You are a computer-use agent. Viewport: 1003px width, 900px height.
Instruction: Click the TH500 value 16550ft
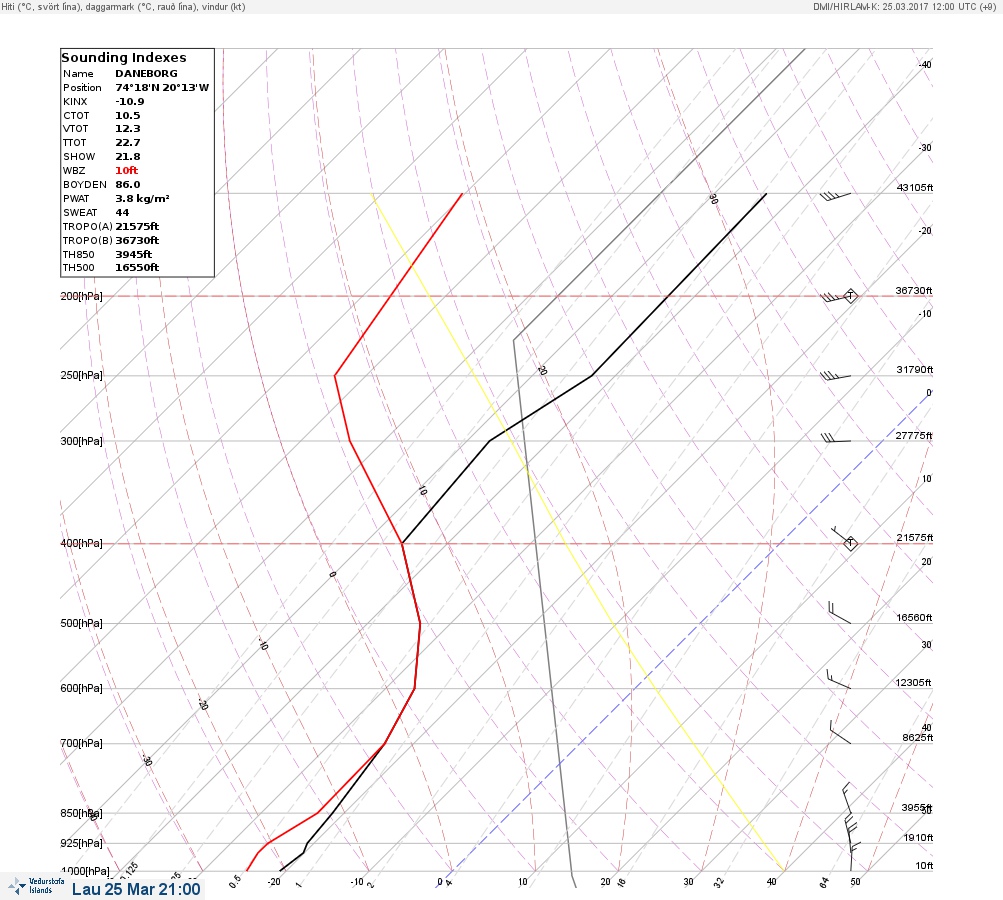[137, 267]
